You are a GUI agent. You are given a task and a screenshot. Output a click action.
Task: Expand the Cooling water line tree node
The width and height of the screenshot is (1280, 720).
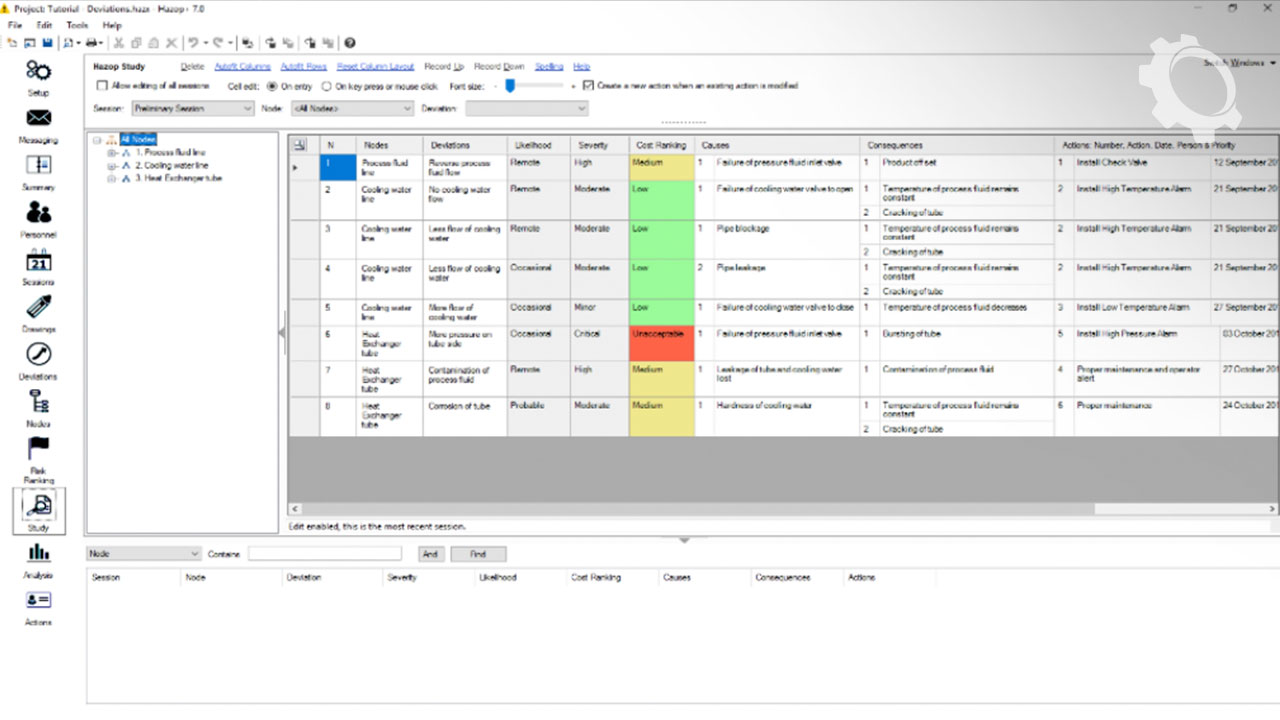pos(112,166)
